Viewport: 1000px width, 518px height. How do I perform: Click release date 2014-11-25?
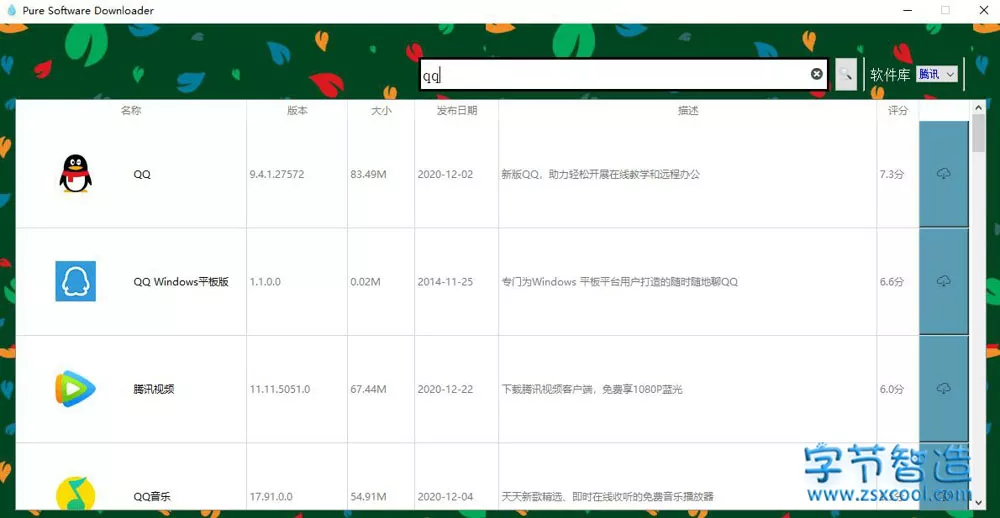tap(445, 281)
